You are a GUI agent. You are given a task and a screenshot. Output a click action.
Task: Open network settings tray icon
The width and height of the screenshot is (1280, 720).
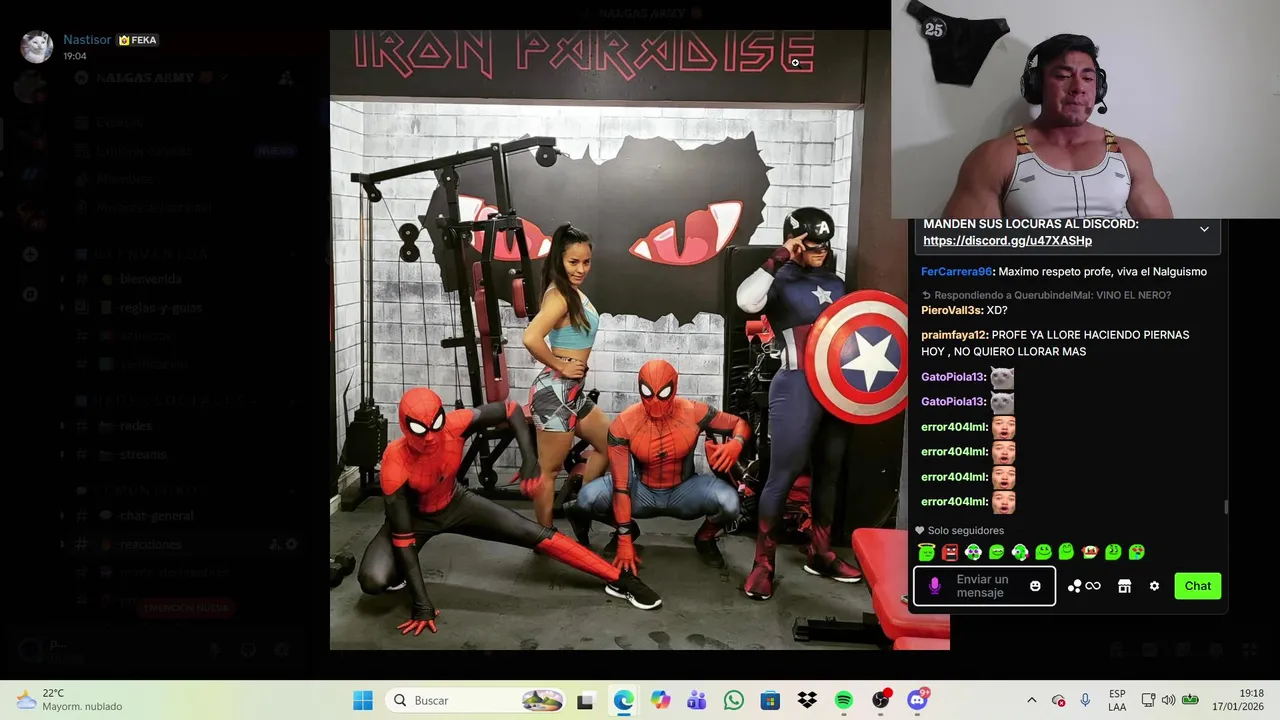pos(1149,700)
